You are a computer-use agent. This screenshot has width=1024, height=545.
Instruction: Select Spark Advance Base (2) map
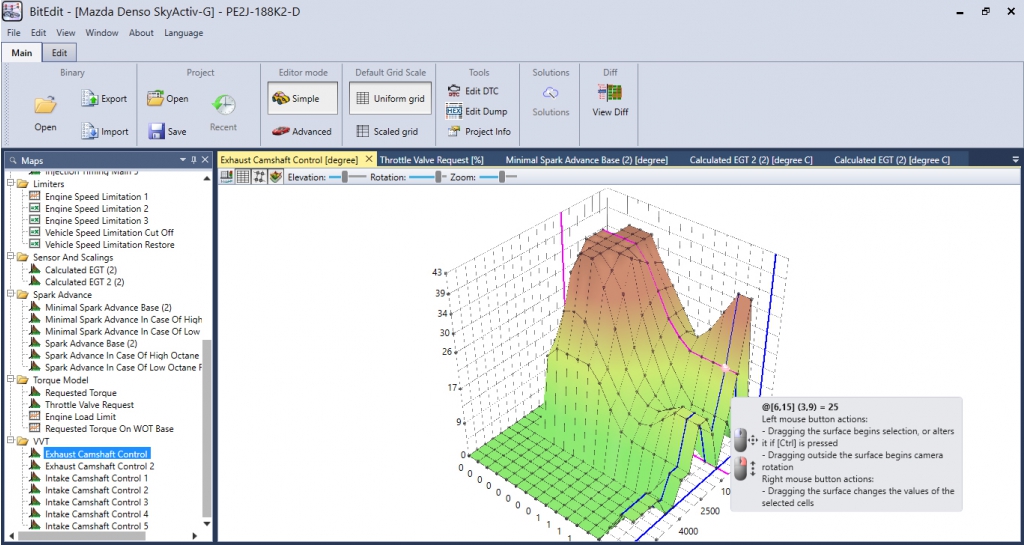coord(91,343)
